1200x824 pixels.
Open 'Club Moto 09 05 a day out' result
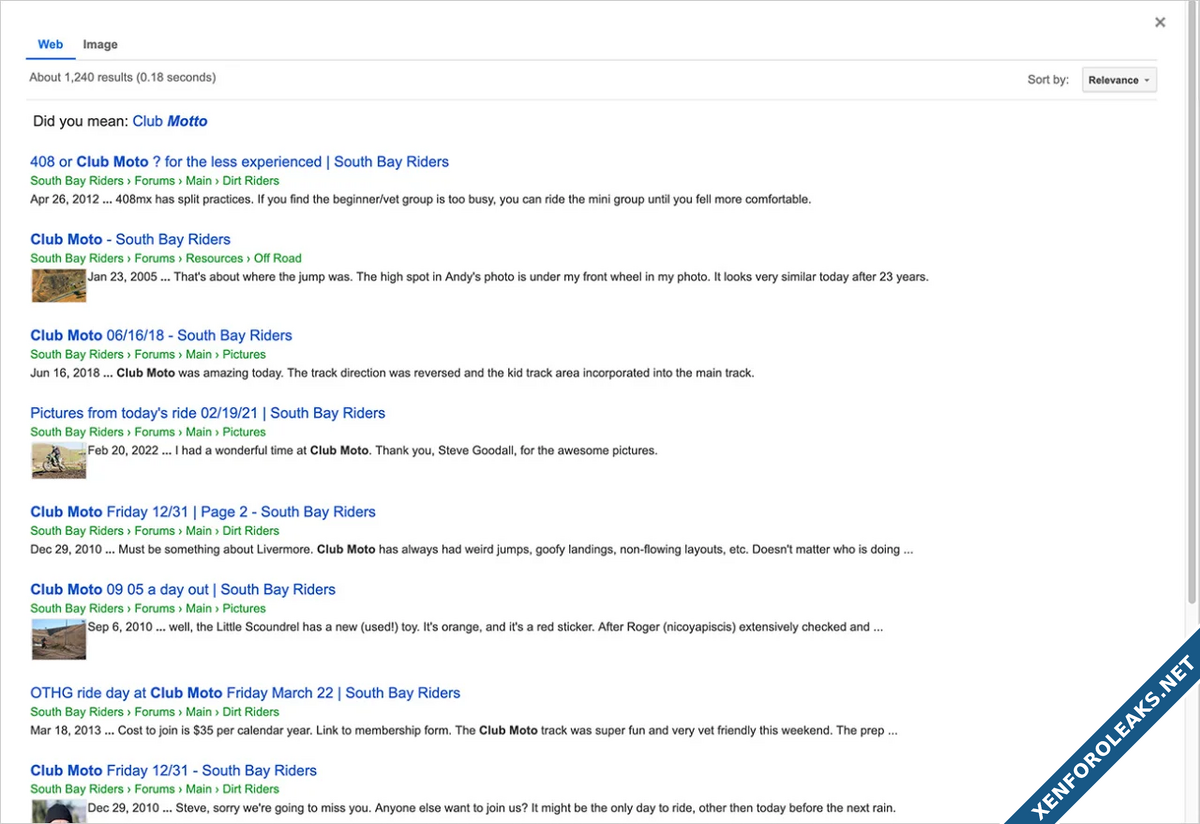coord(182,589)
